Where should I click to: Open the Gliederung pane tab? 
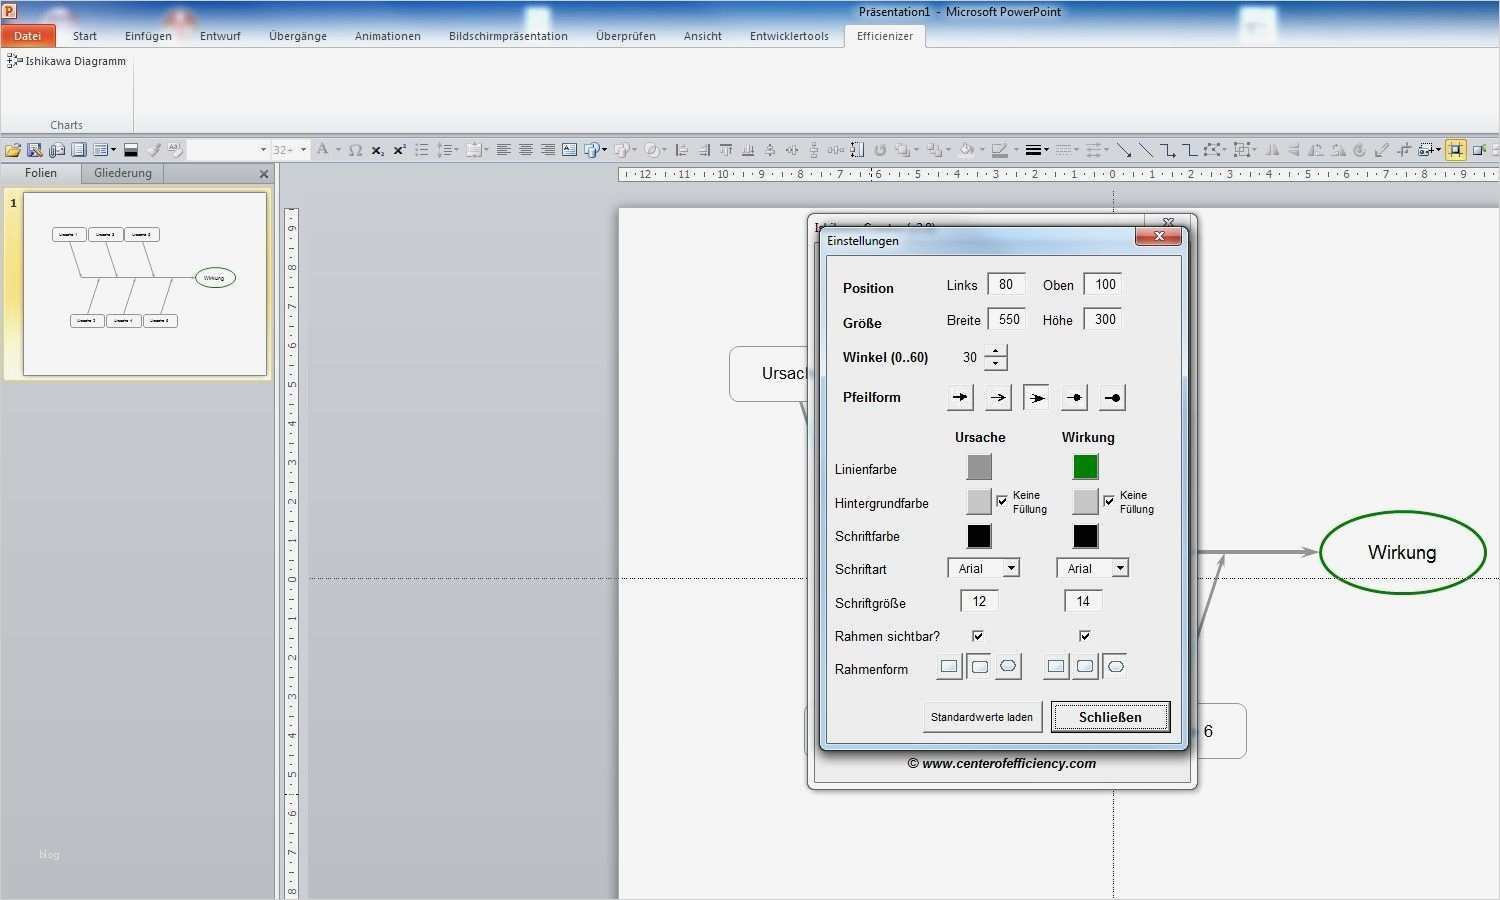[123, 173]
